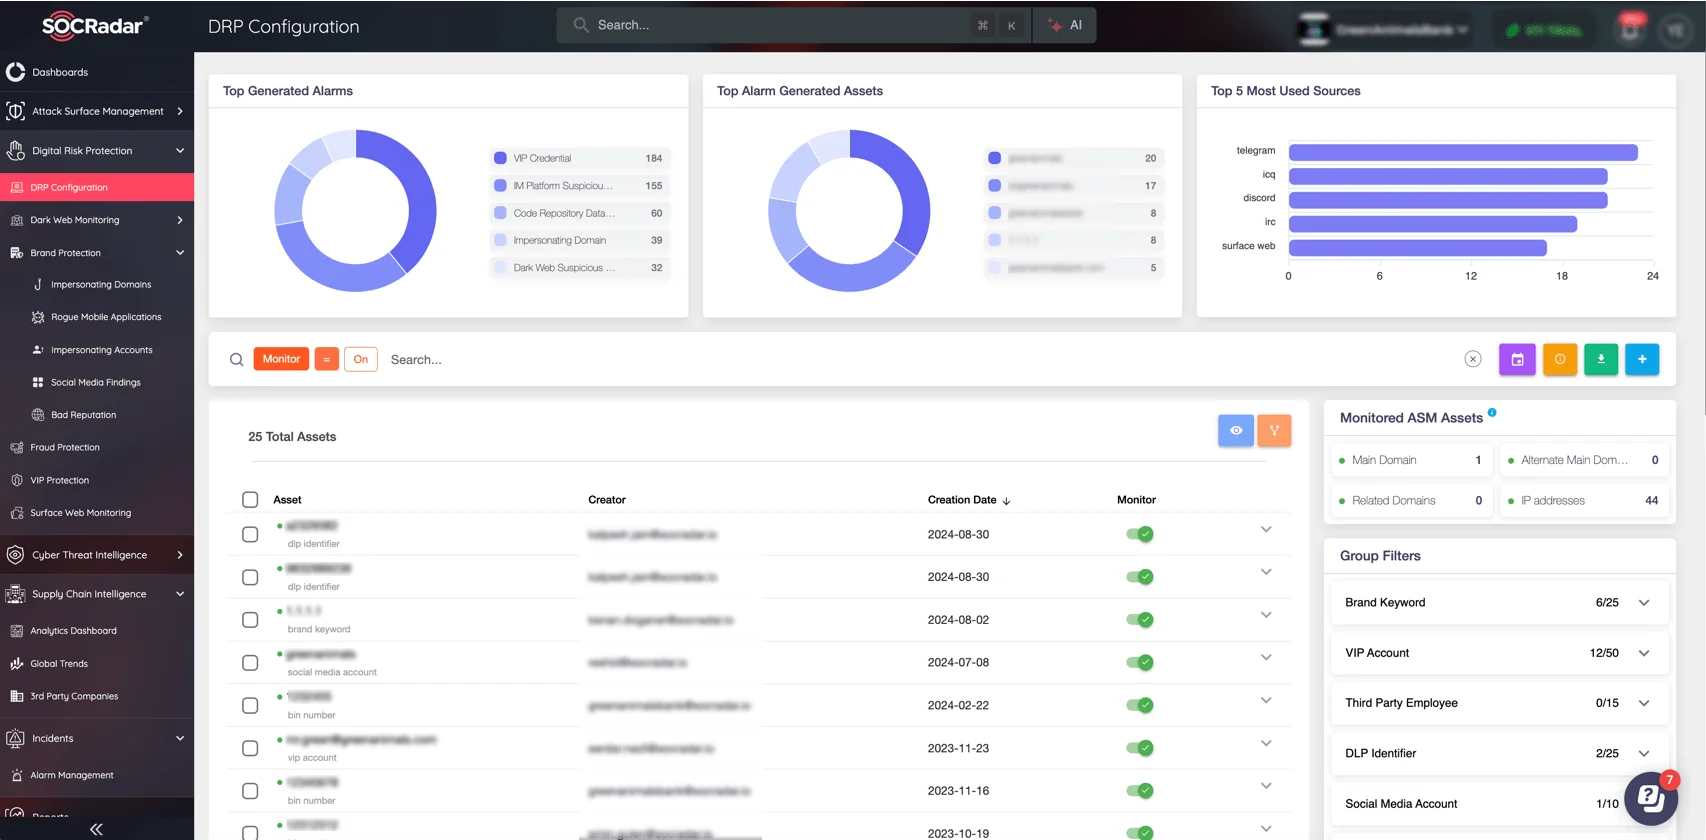This screenshot has height=840, width=1706.
Task: Click the Main Domain monitored asset card
Action: [x=1411, y=460]
